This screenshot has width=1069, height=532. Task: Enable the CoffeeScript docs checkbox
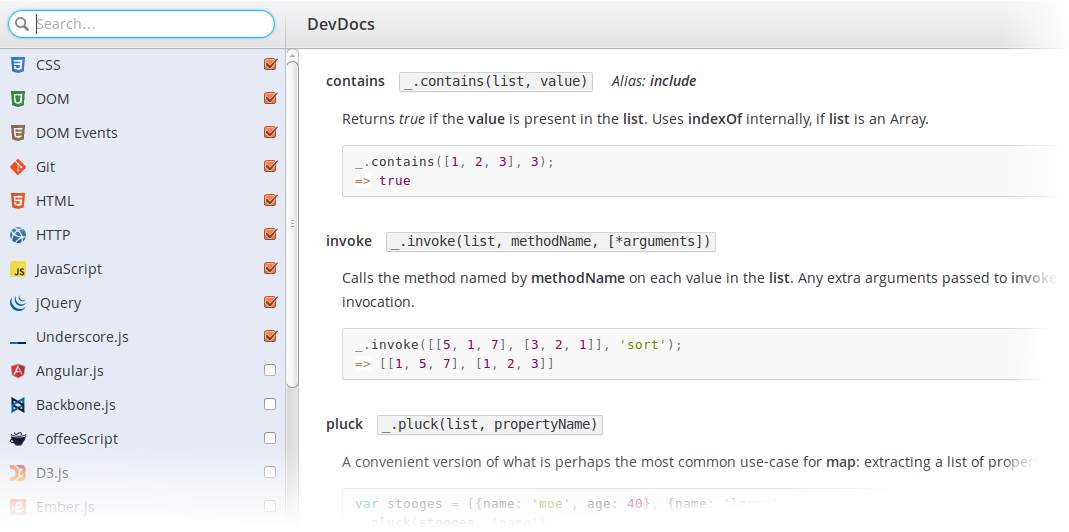(x=270, y=439)
